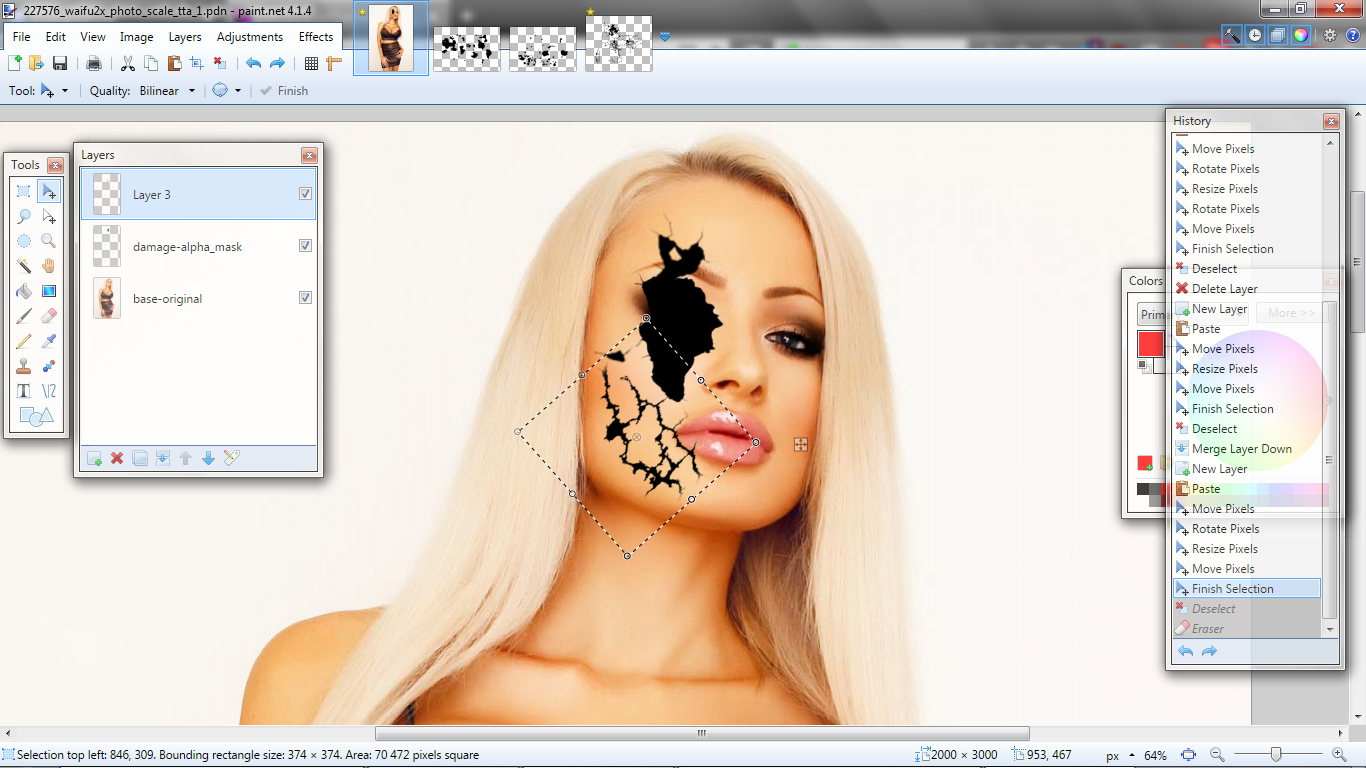Viewport: 1366px width, 768px height.
Task: Toggle the History window icon
Action: pos(1254,35)
